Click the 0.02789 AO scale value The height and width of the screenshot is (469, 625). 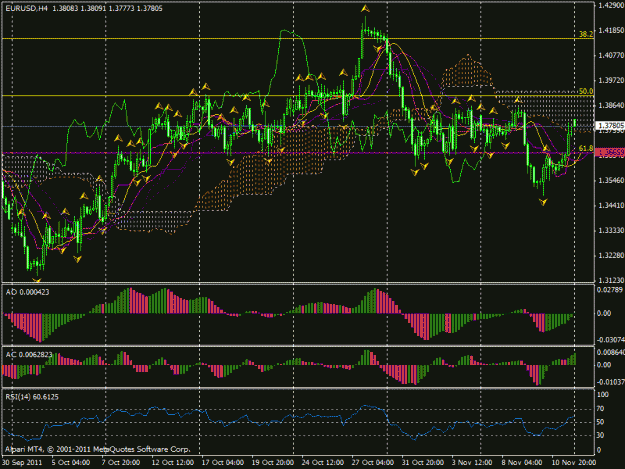click(609, 290)
